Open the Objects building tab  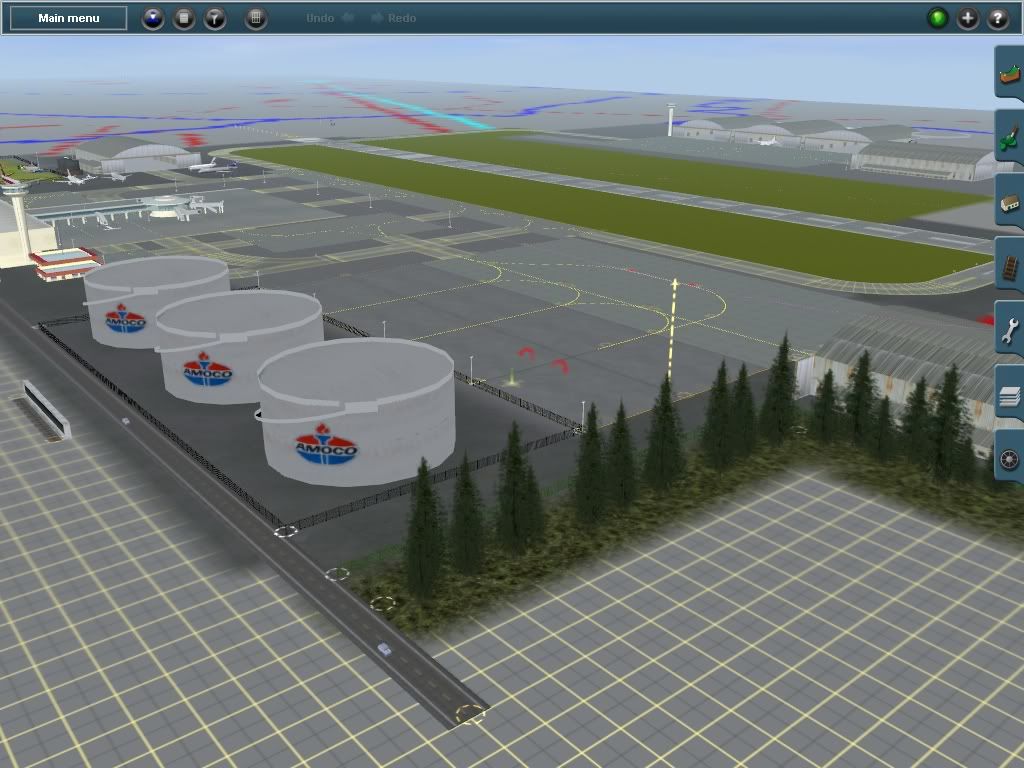pyautogui.click(x=1009, y=202)
